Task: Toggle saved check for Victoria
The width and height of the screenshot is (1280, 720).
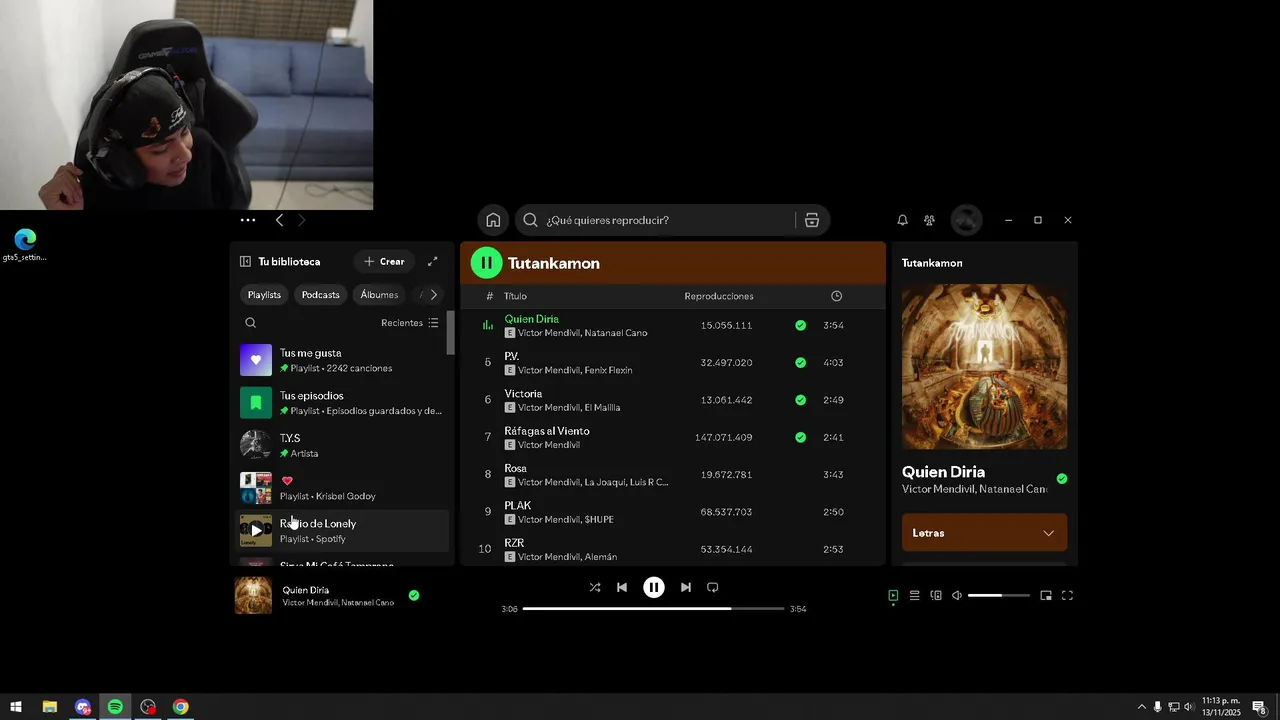Action: (x=800, y=400)
